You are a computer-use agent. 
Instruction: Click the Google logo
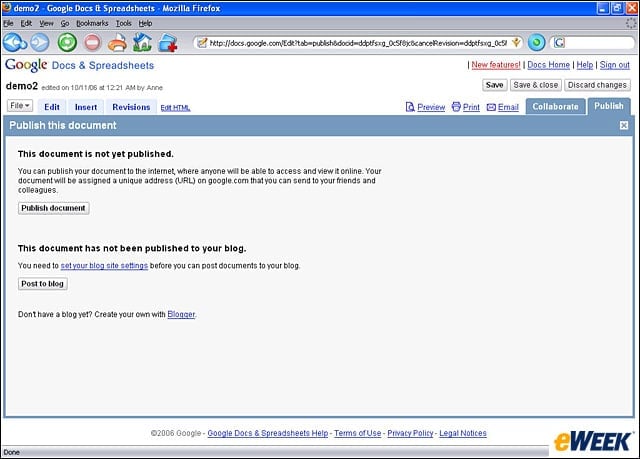coord(26,65)
